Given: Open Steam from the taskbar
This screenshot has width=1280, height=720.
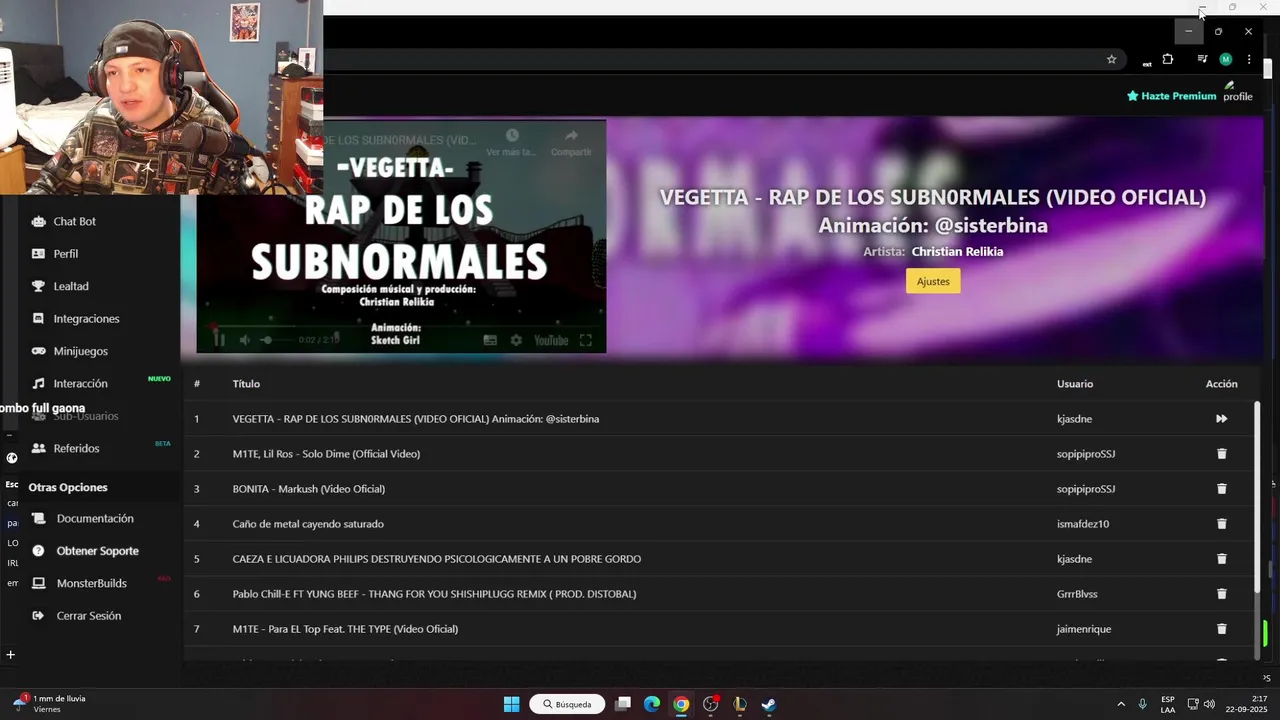Looking at the screenshot, I should tap(768, 704).
